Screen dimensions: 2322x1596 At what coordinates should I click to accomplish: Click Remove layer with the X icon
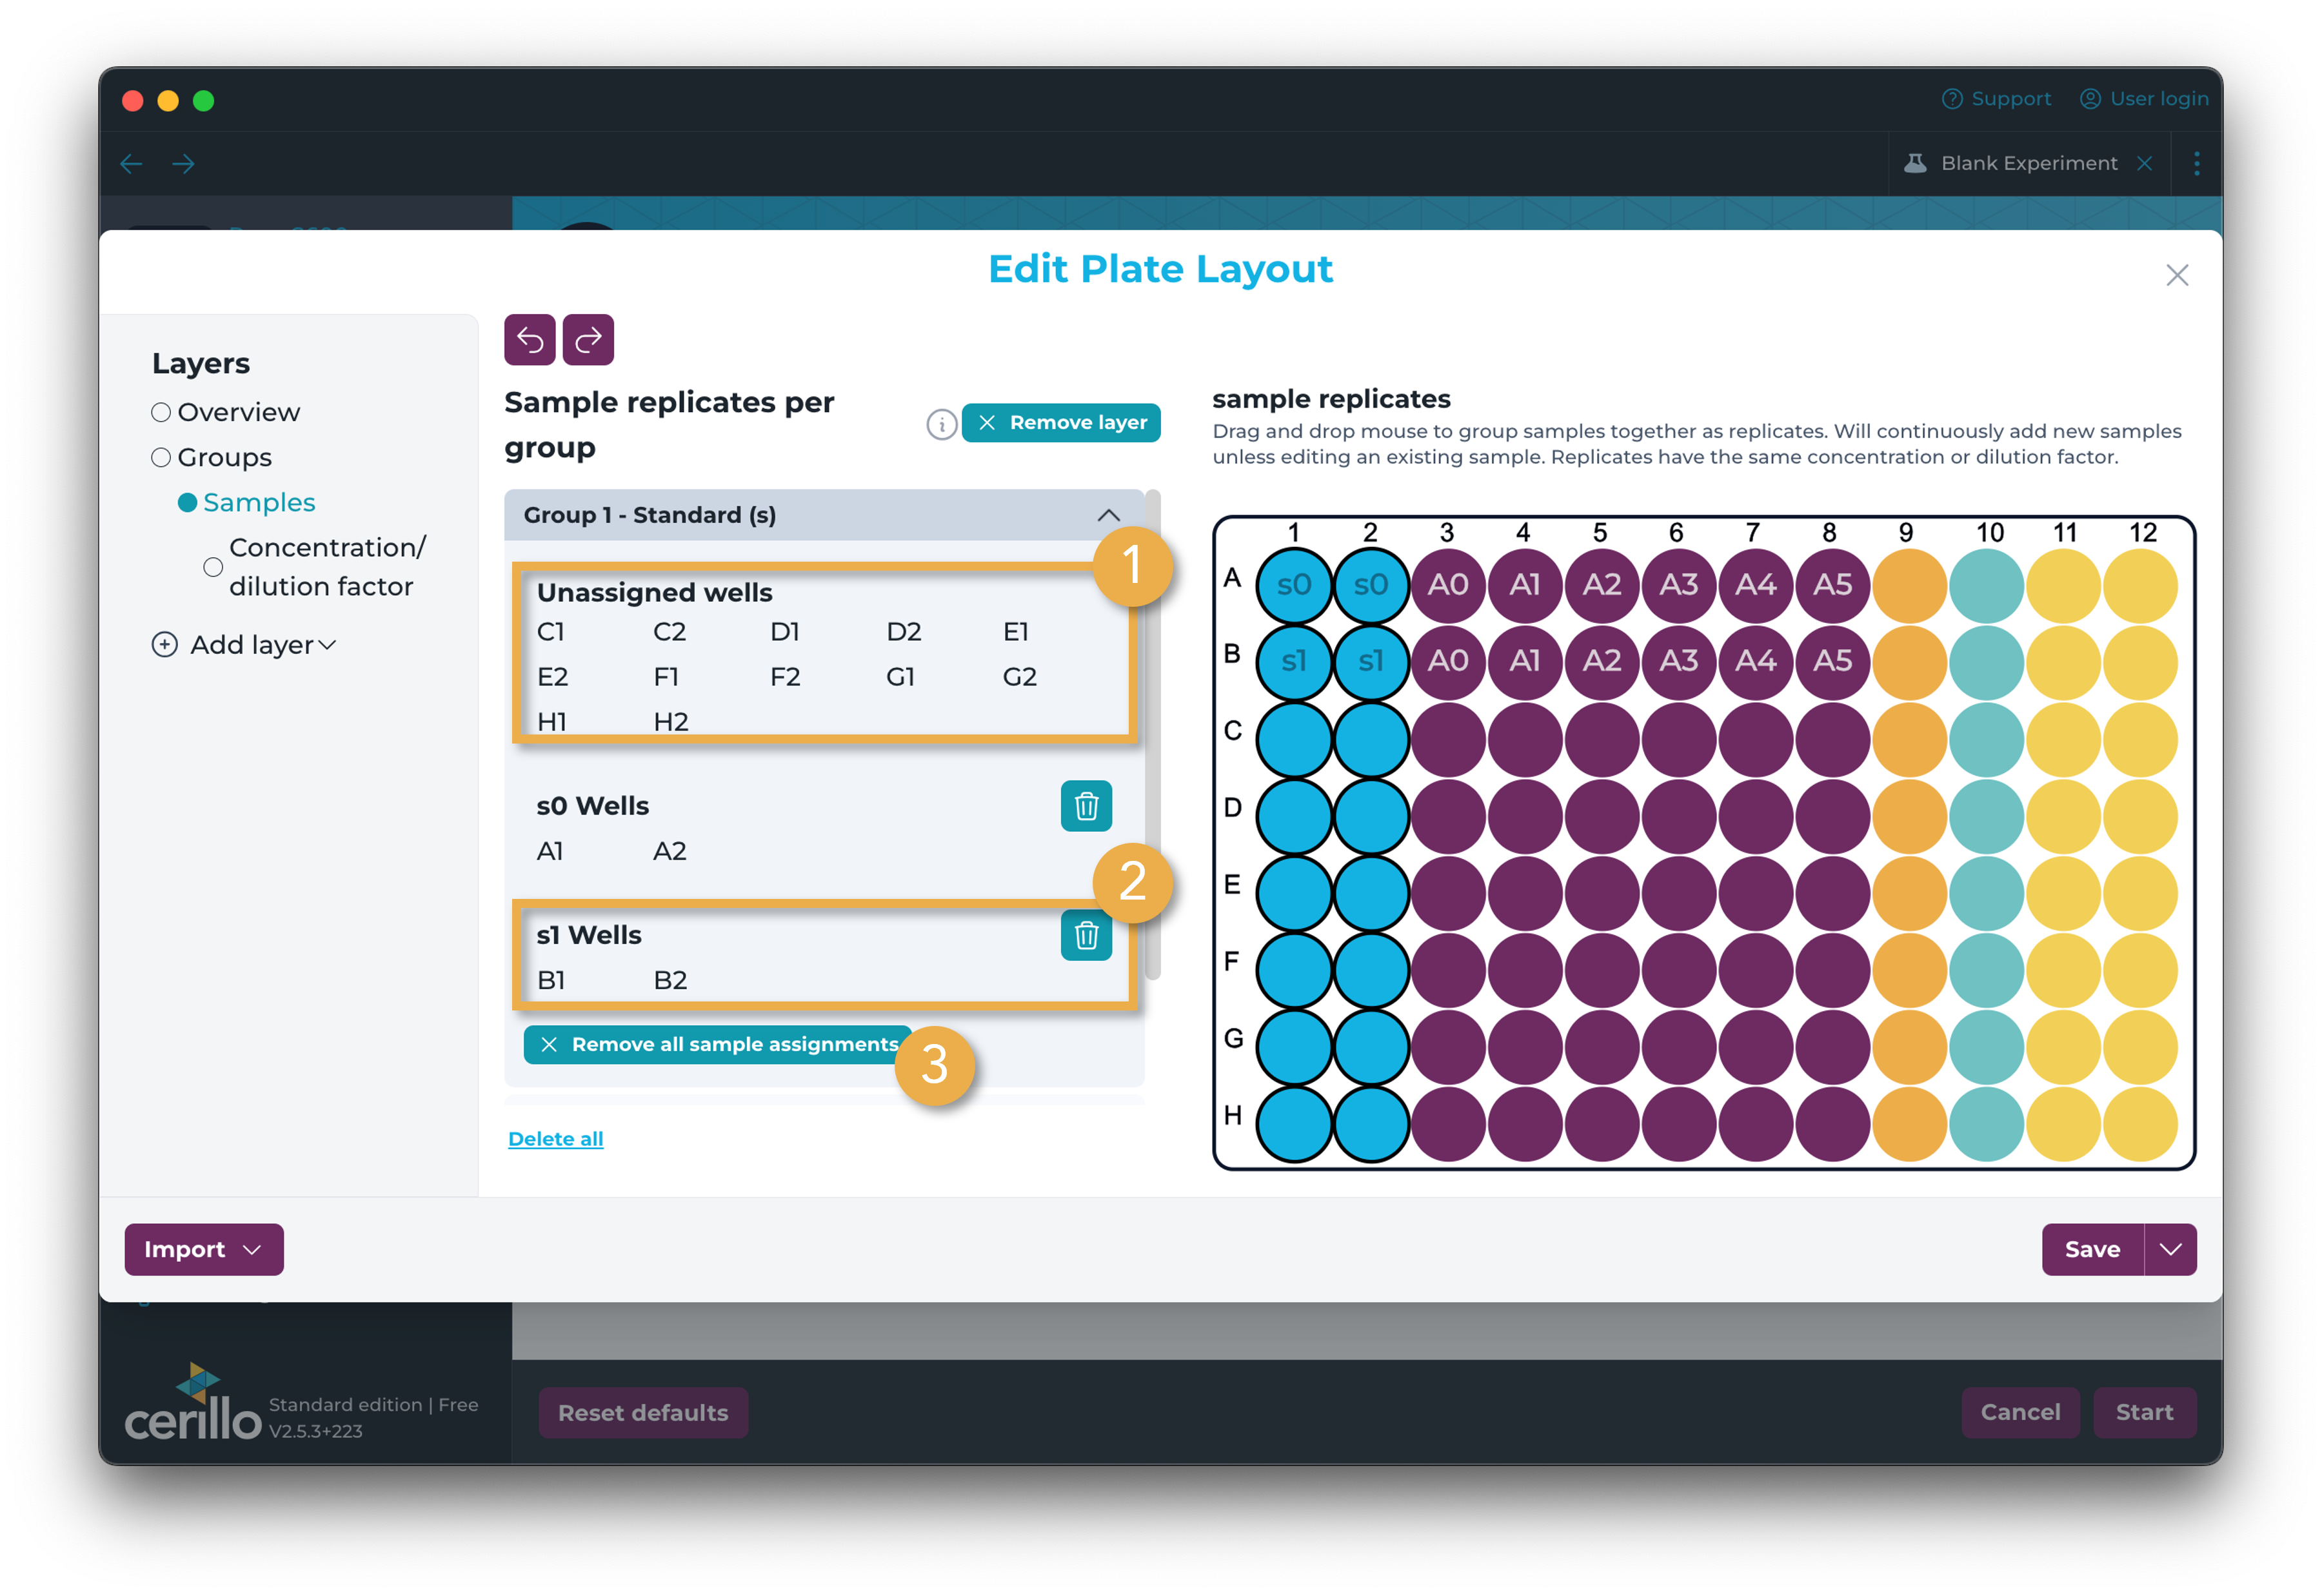(1060, 422)
